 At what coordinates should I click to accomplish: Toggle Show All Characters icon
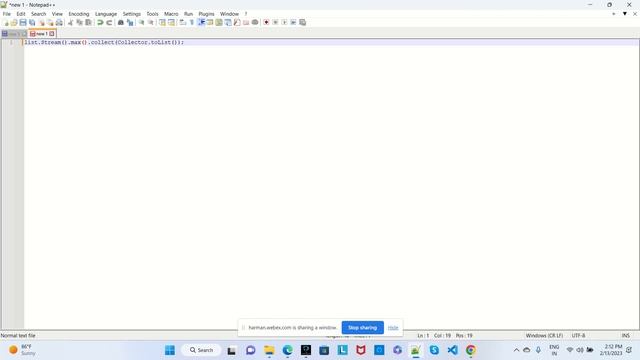tap(191, 22)
